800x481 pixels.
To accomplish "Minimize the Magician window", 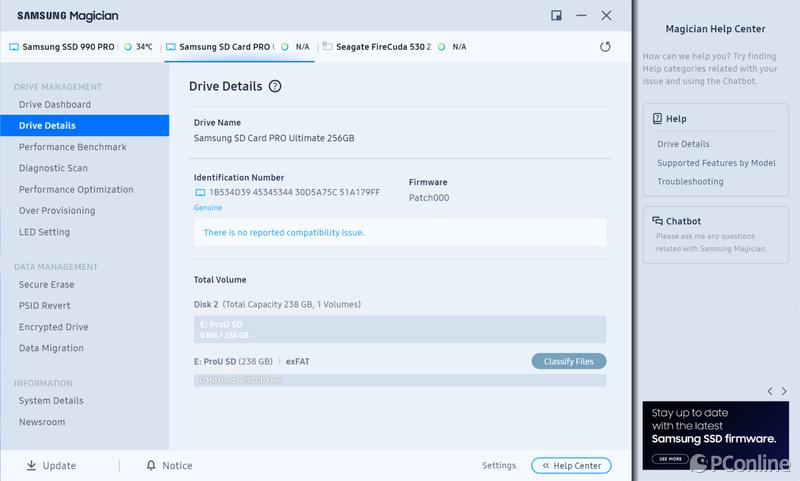I will pos(581,16).
